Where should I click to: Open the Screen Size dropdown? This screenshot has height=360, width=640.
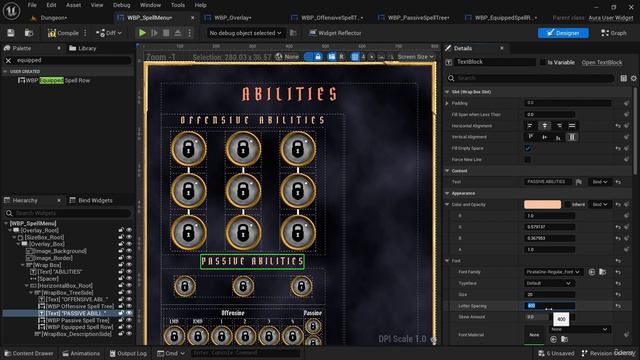pyautogui.click(x=416, y=57)
